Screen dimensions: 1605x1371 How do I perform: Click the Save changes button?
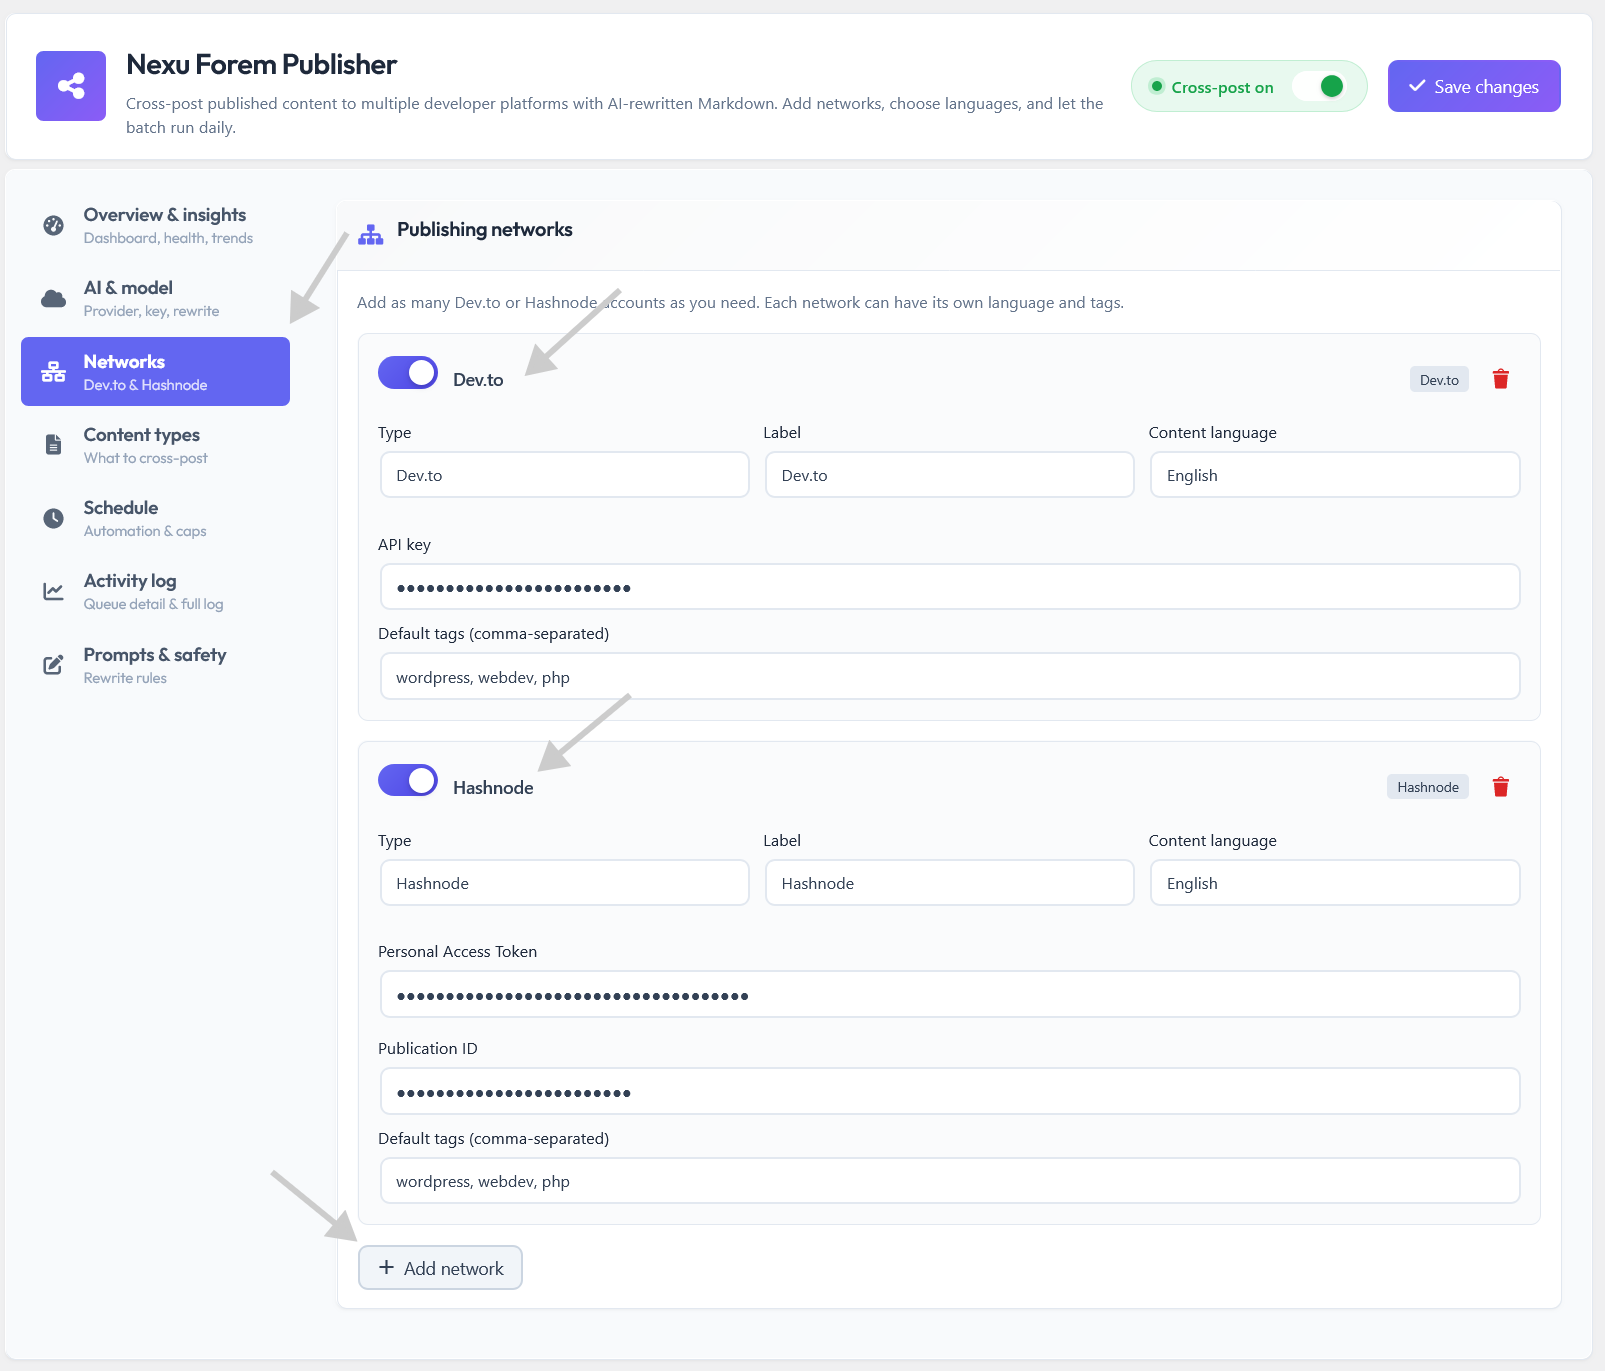click(1474, 86)
